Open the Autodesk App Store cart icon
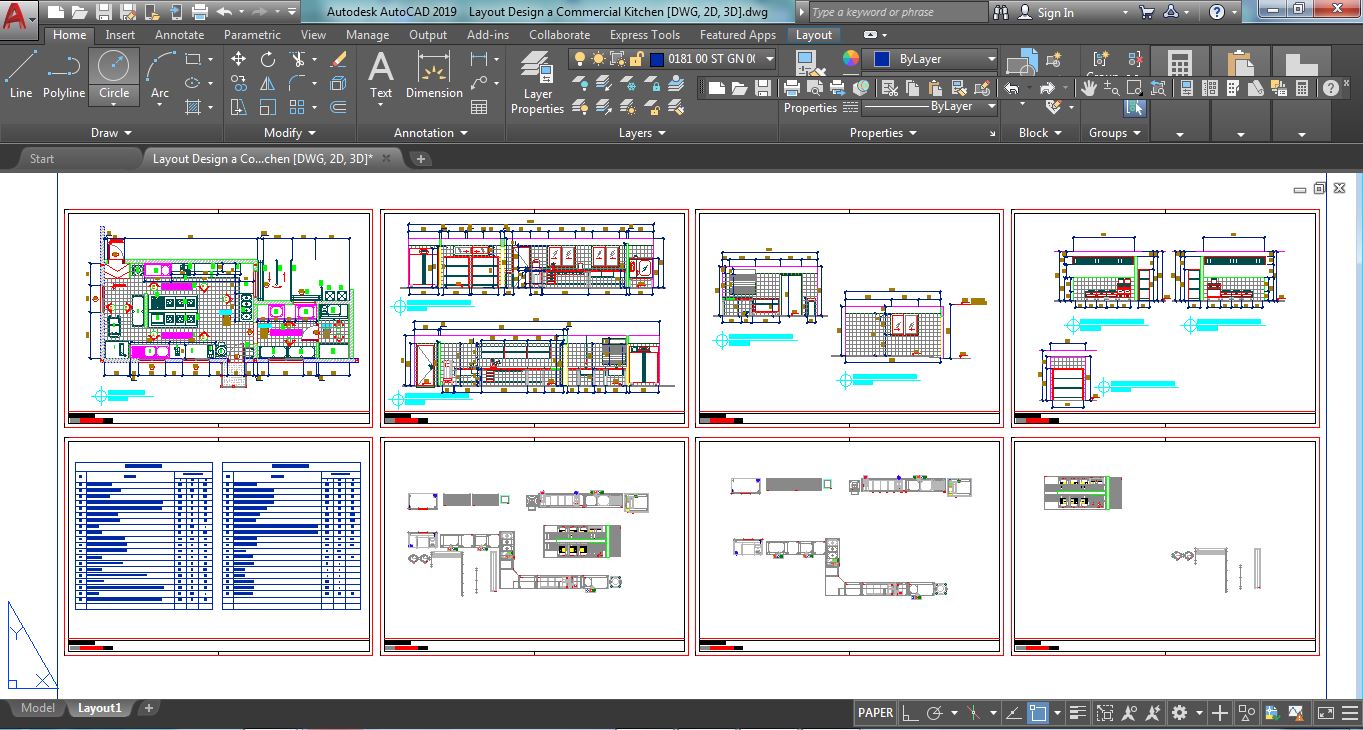1363x730 pixels. click(x=1146, y=12)
